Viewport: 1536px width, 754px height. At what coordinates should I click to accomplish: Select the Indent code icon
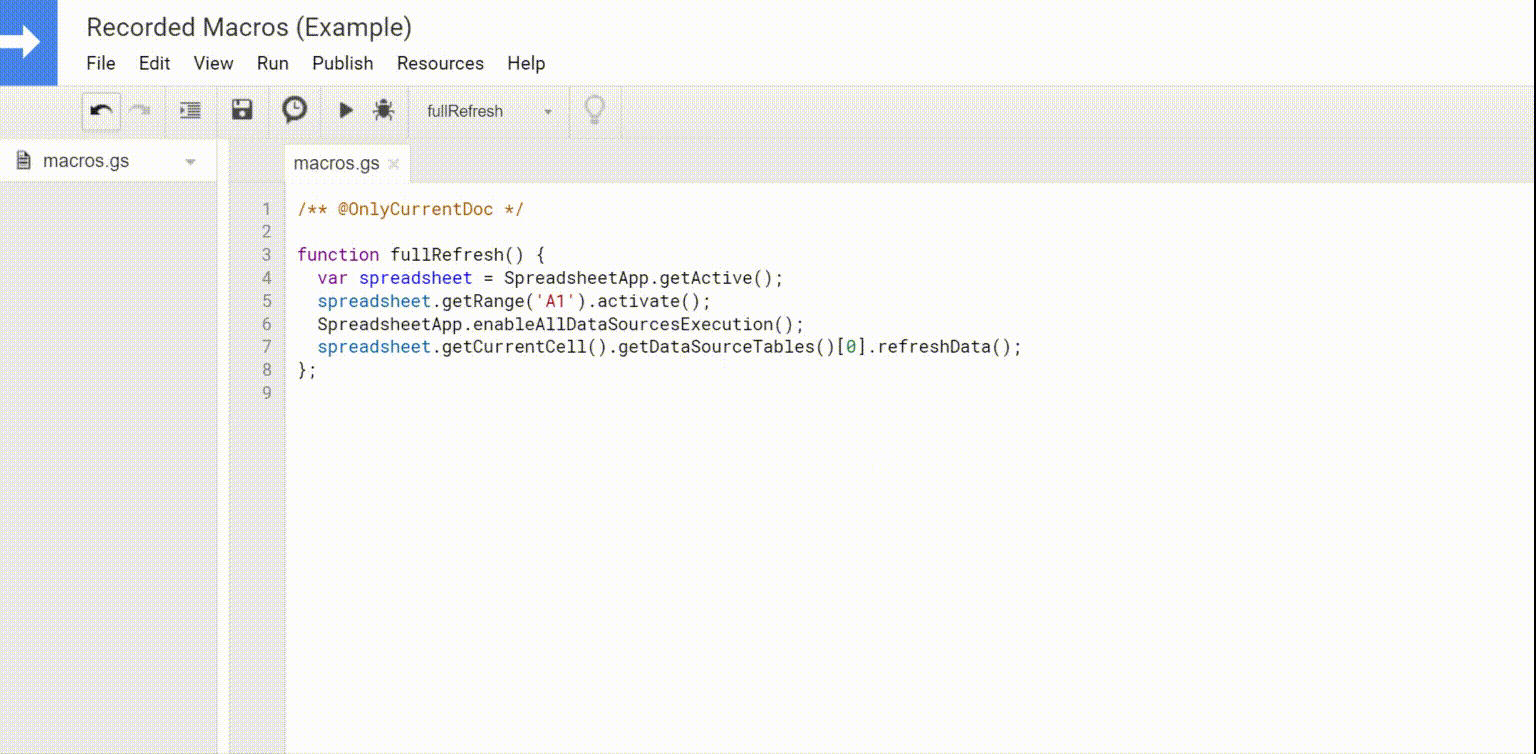(x=189, y=110)
